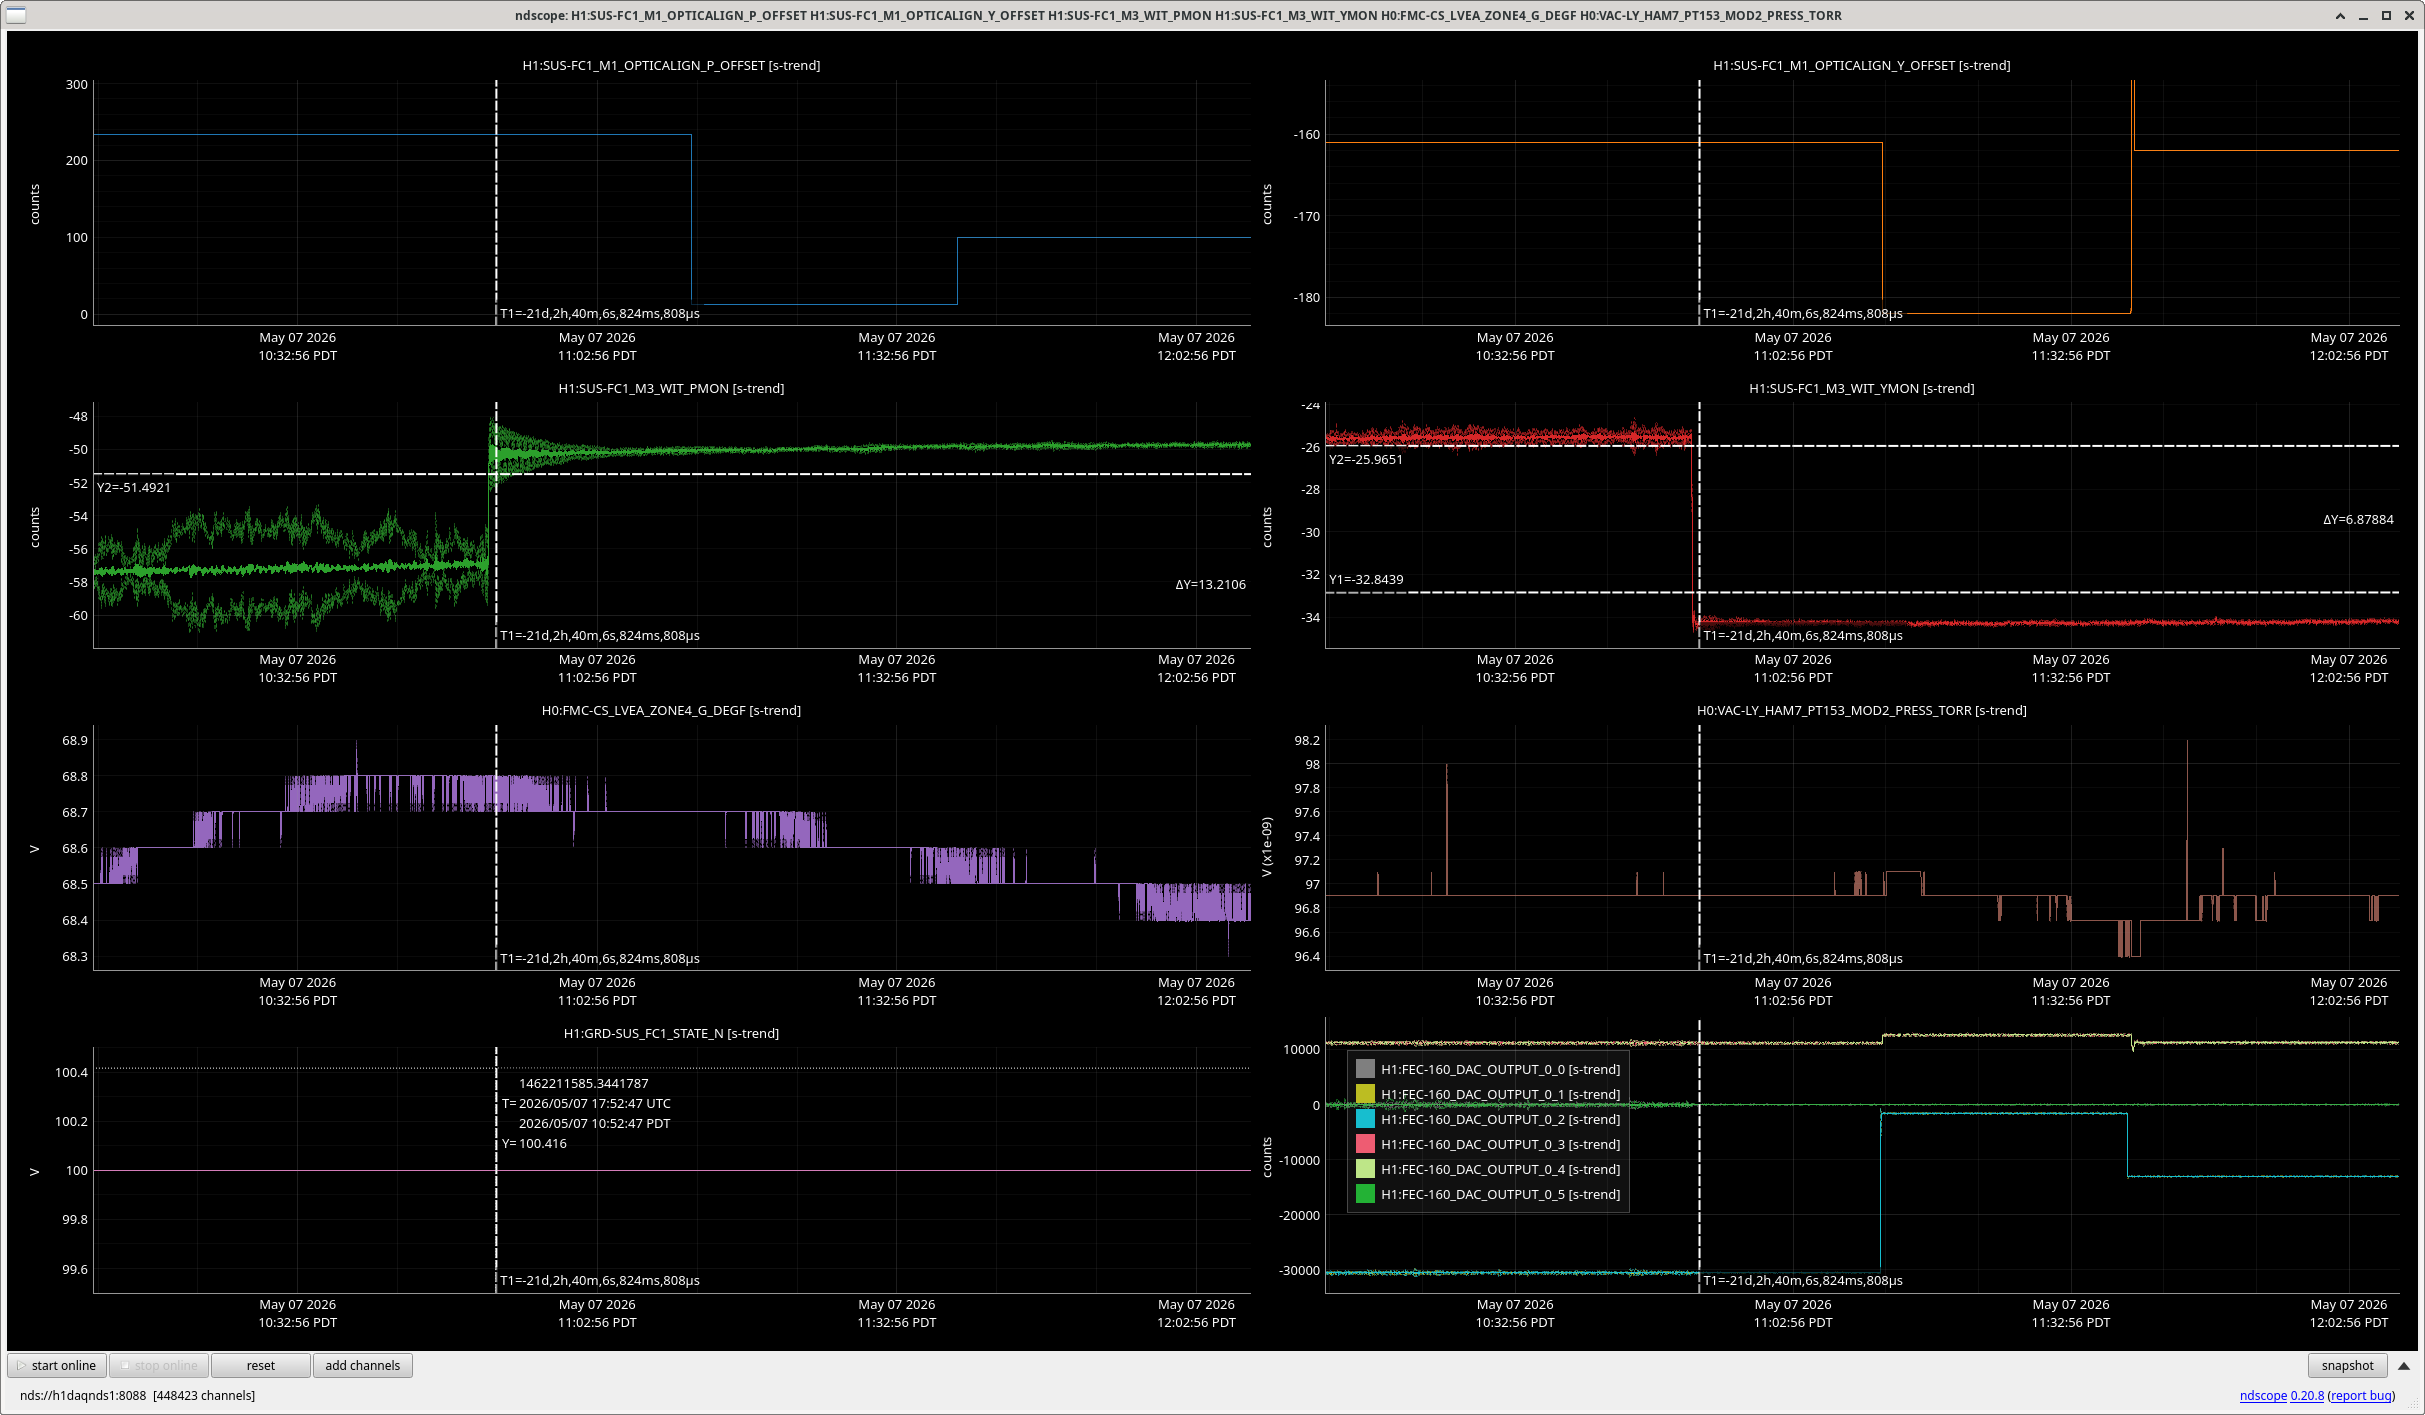The height and width of the screenshot is (1415, 2425).
Task: Click the 0.20.8 version link
Action: point(2307,1395)
